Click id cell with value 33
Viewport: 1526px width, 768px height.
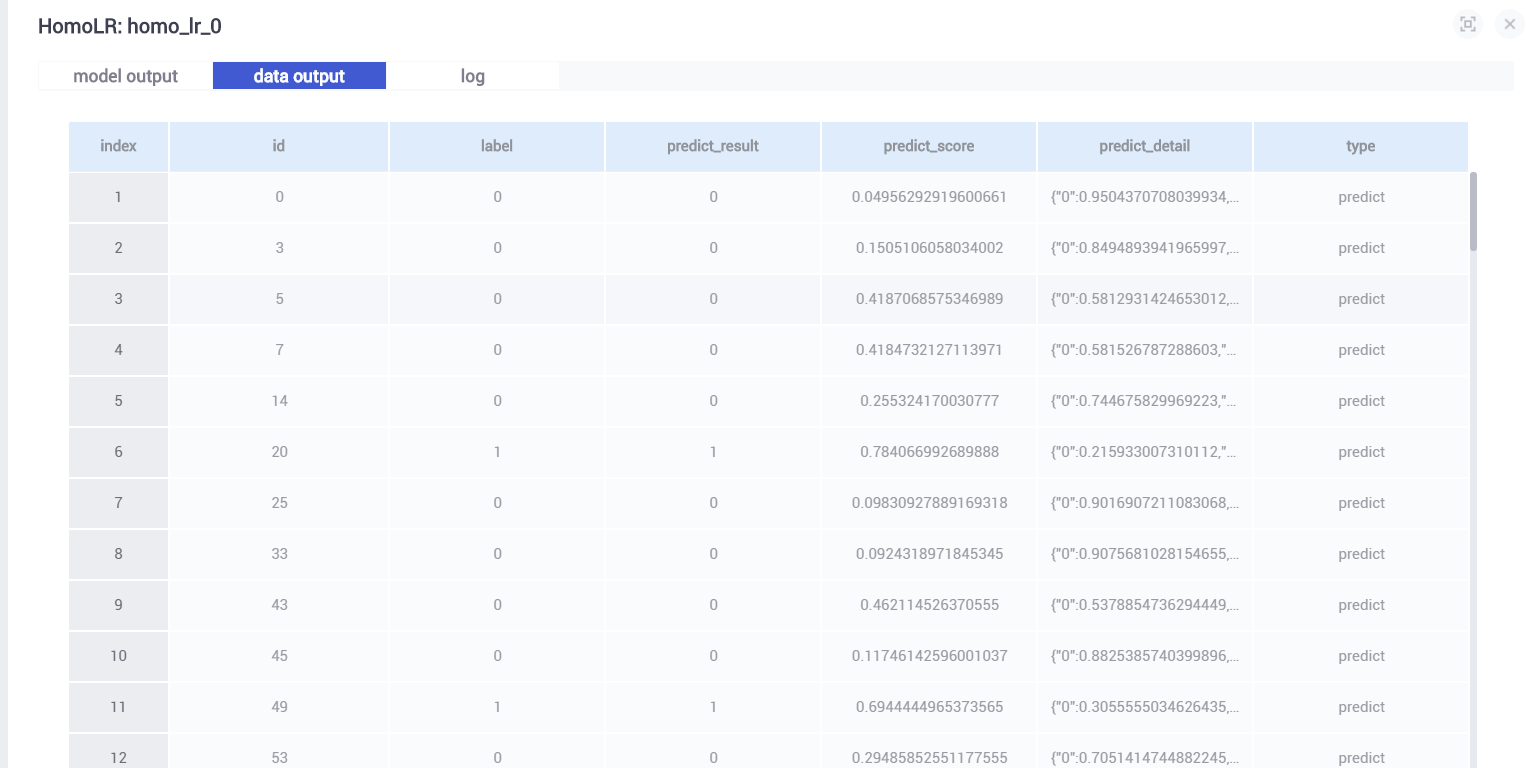pos(279,554)
